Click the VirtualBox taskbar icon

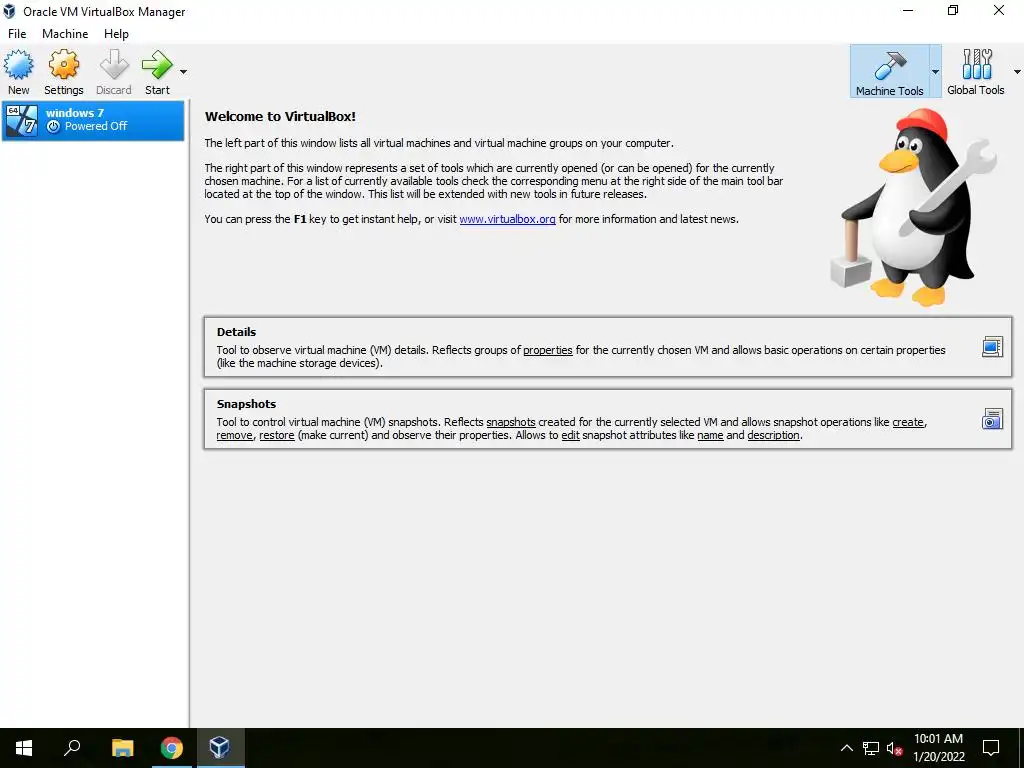click(x=220, y=748)
